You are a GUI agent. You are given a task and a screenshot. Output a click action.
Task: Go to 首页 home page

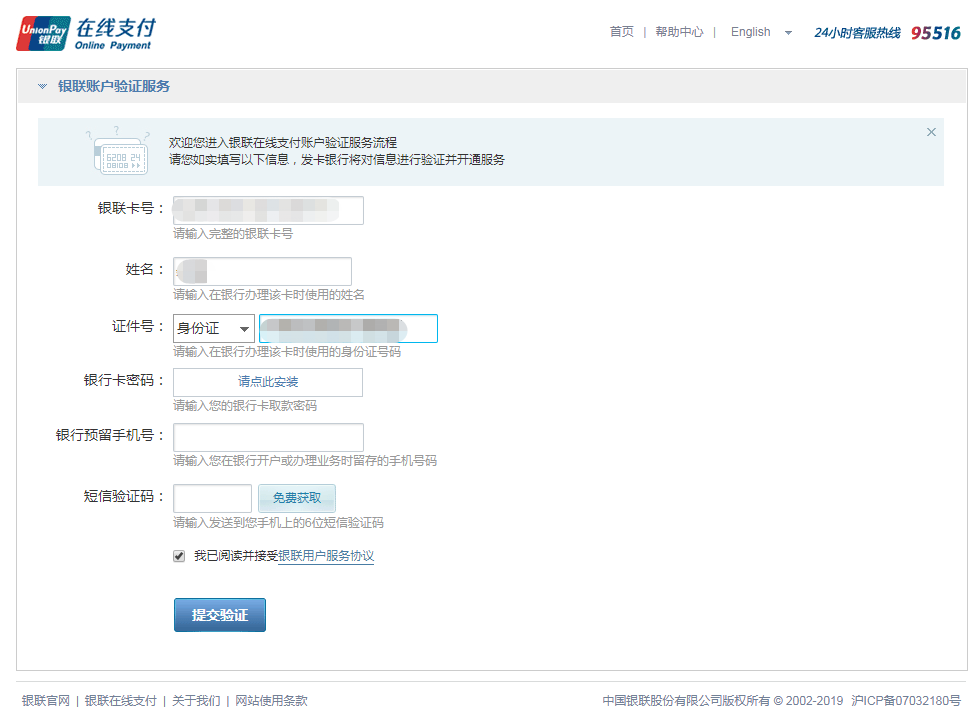coord(621,32)
